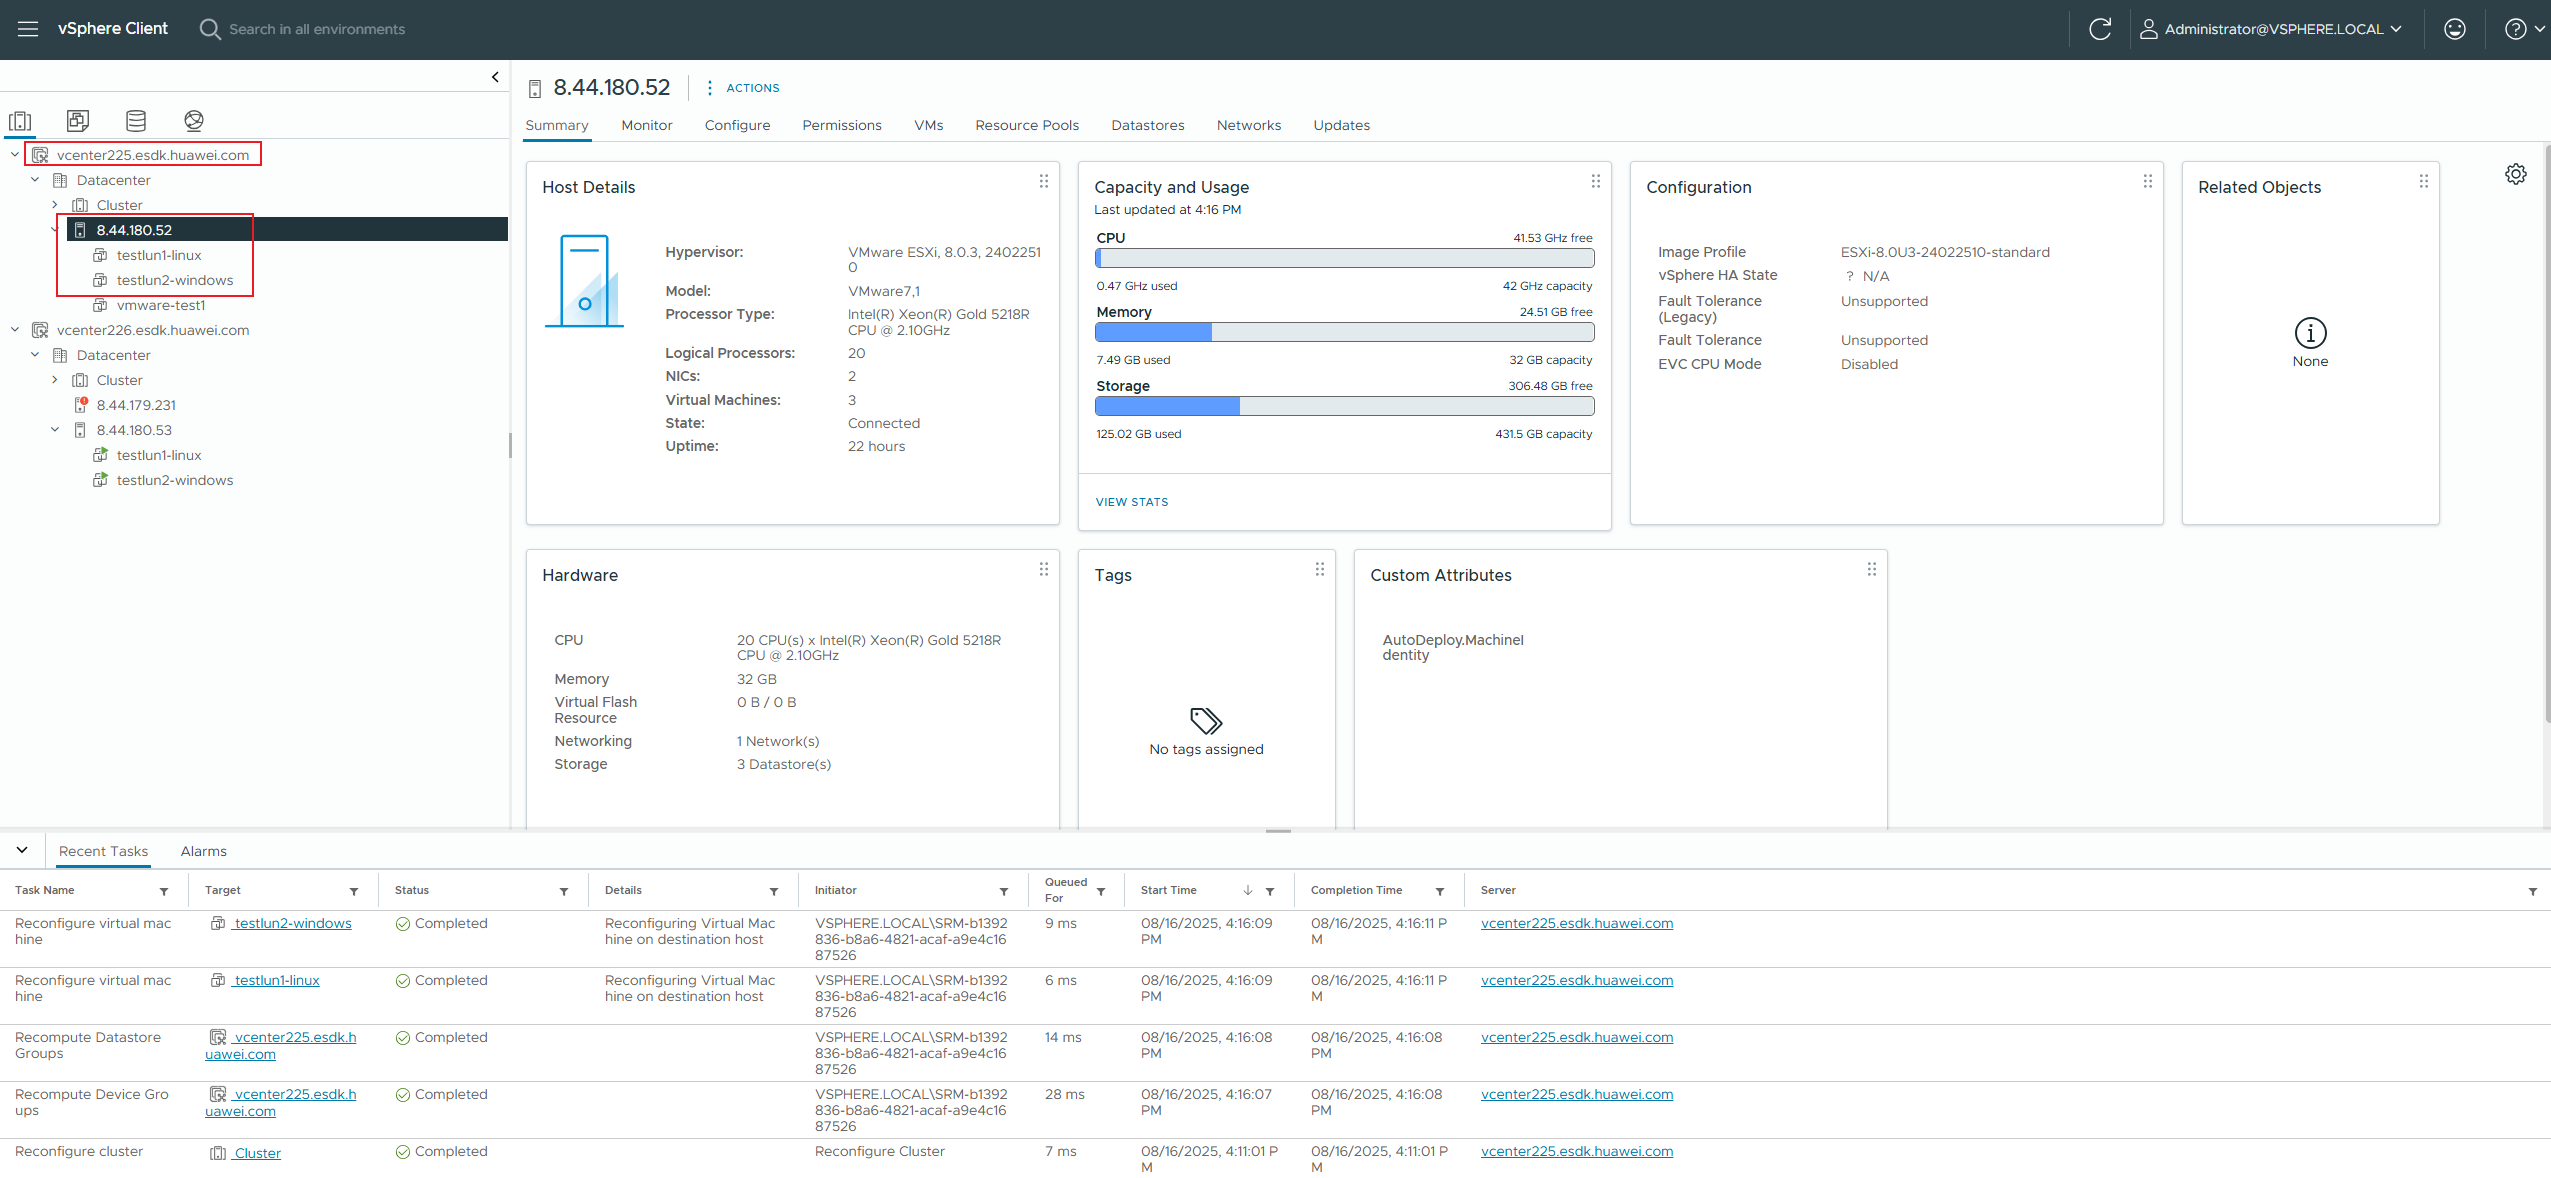The height and width of the screenshot is (1178, 2551).
Task: Collapse vcenter225.esdk.huawei.com tree node
Action: pyautogui.click(x=15, y=155)
